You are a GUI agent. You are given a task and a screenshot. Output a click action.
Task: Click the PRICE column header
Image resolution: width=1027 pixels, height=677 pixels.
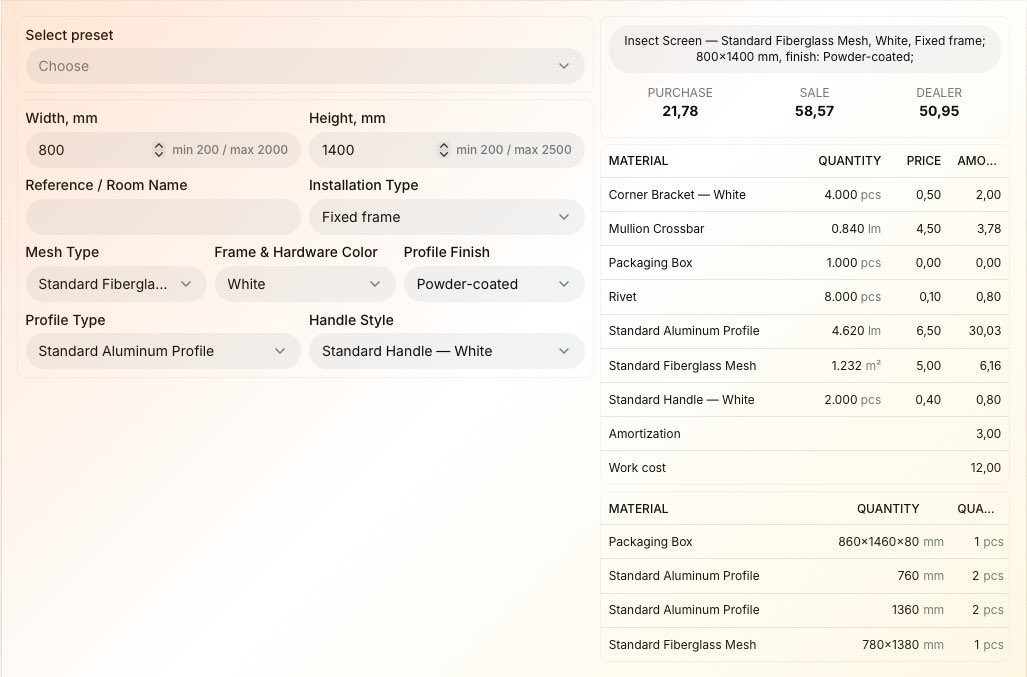pos(924,161)
